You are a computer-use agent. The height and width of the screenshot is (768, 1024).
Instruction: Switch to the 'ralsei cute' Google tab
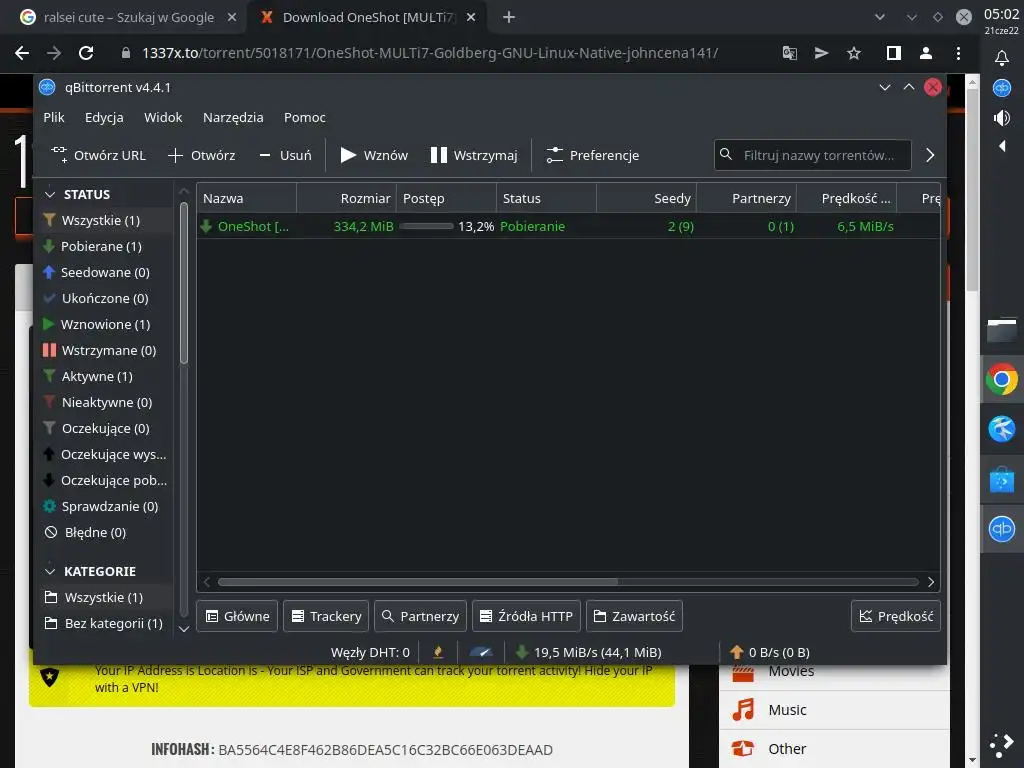(x=128, y=18)
